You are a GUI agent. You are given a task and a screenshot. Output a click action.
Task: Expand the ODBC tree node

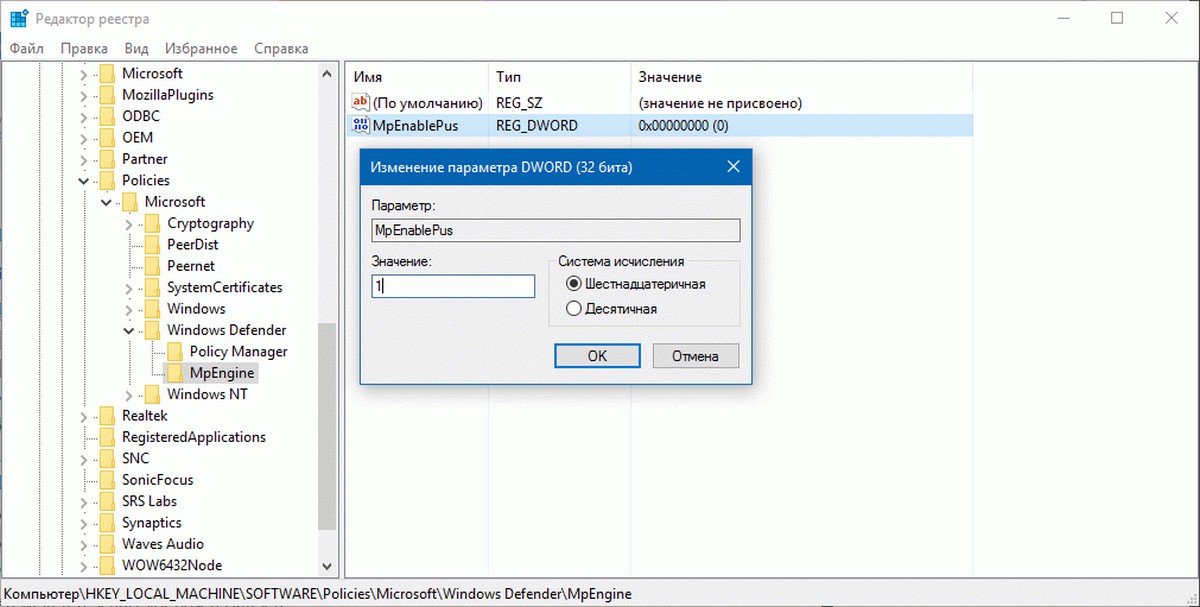(83, 116)
